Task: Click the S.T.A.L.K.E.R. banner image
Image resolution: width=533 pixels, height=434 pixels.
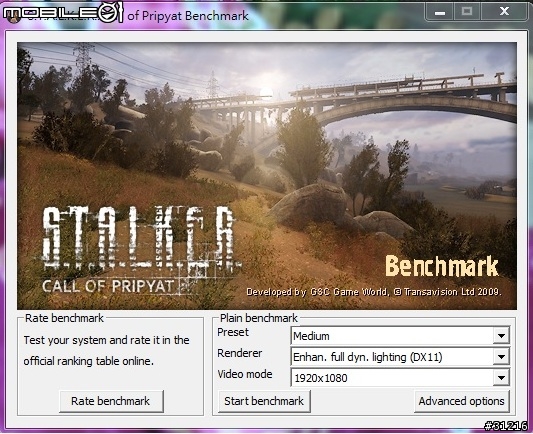Action: point(267,176)
